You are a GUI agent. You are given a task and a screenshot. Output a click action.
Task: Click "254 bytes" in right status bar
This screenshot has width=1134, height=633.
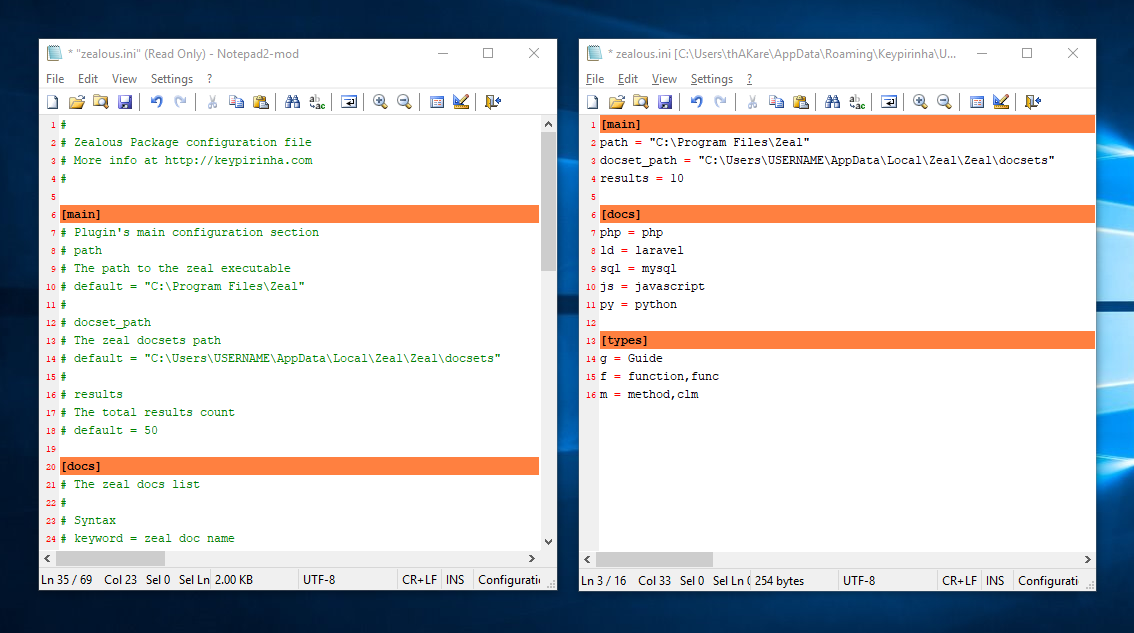[780, 581]
